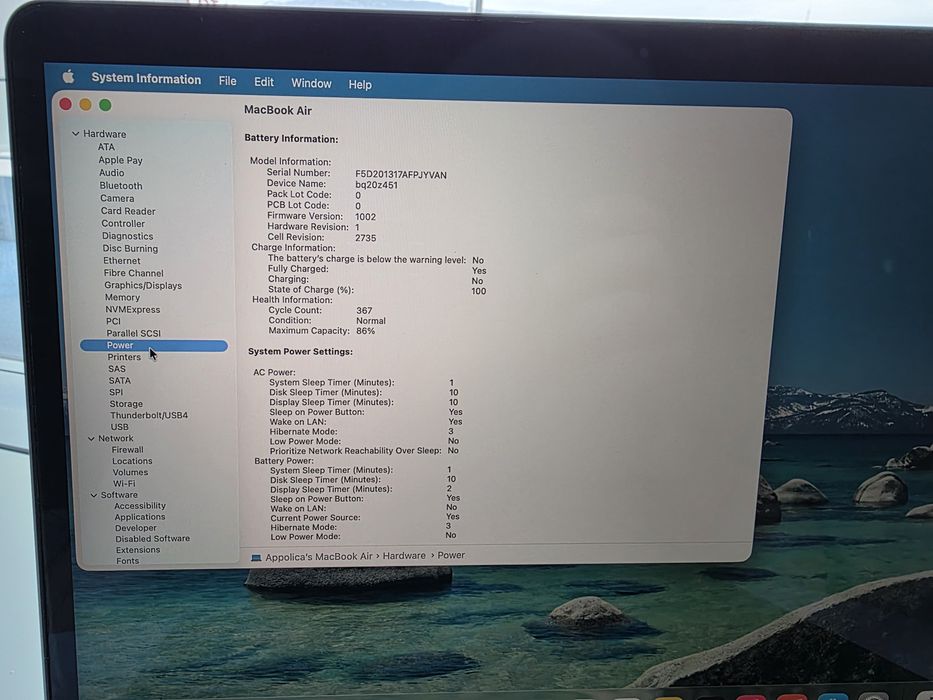Select SAS in the sidebar
Screen dimensions: 933x700
117,368
